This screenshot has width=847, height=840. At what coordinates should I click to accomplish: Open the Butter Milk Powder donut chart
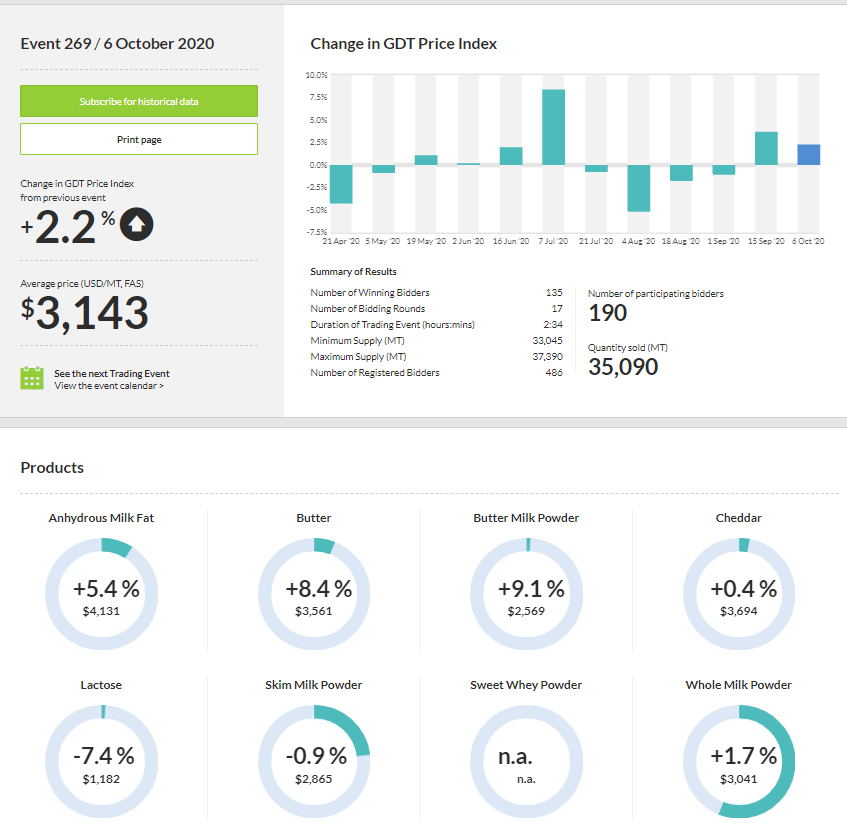coord(526,595)
